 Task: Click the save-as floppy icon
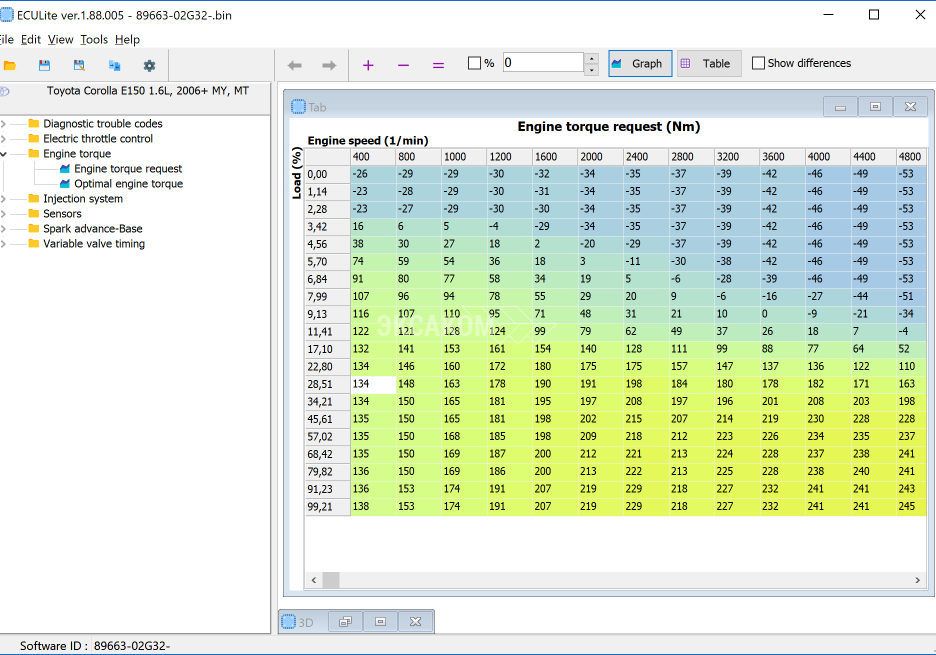pyautogui.click(x=79, y=65)
